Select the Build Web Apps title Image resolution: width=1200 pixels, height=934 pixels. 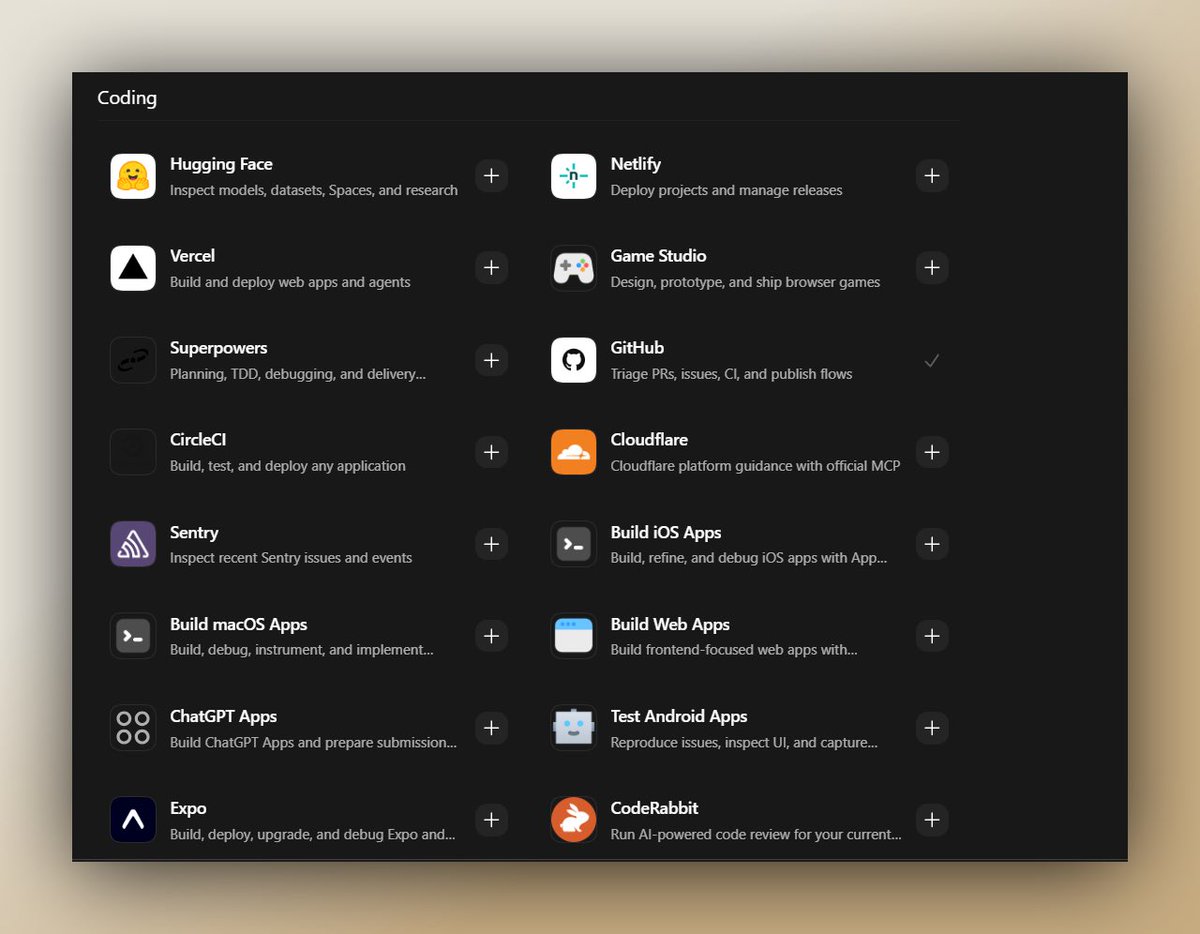(670, 625)
